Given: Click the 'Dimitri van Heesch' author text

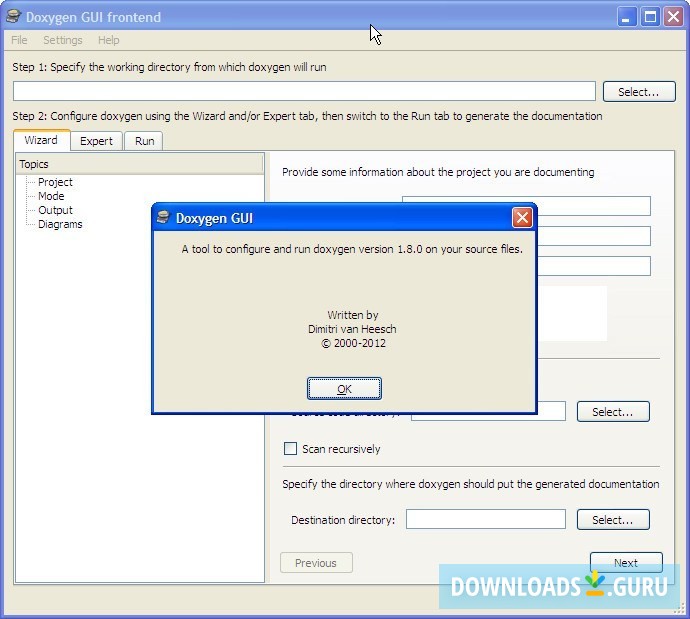Looking at the screenshot, I should [352, 329].
